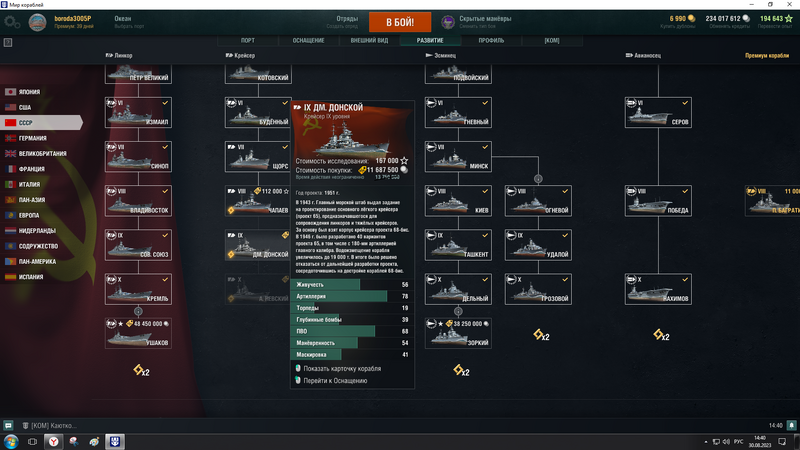
Task: Click the Линкор class header
Action: click(119, 56)
